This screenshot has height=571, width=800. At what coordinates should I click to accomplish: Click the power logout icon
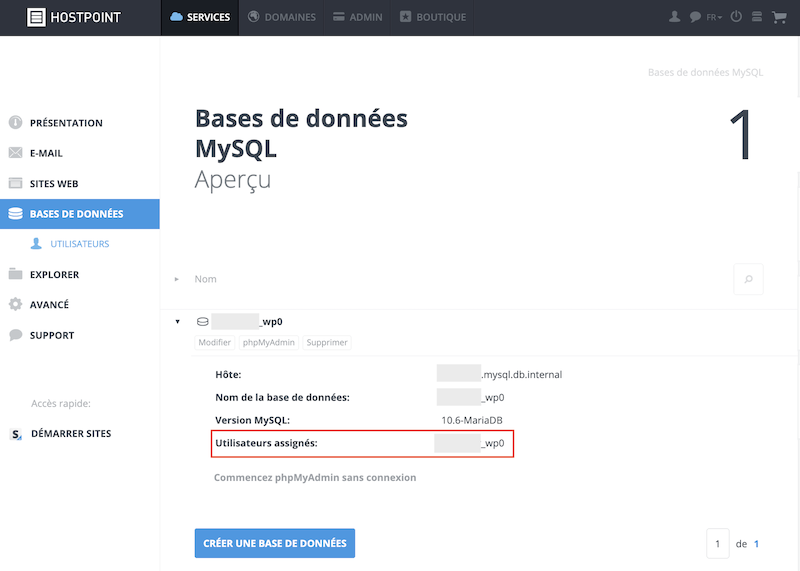point(736,17)
